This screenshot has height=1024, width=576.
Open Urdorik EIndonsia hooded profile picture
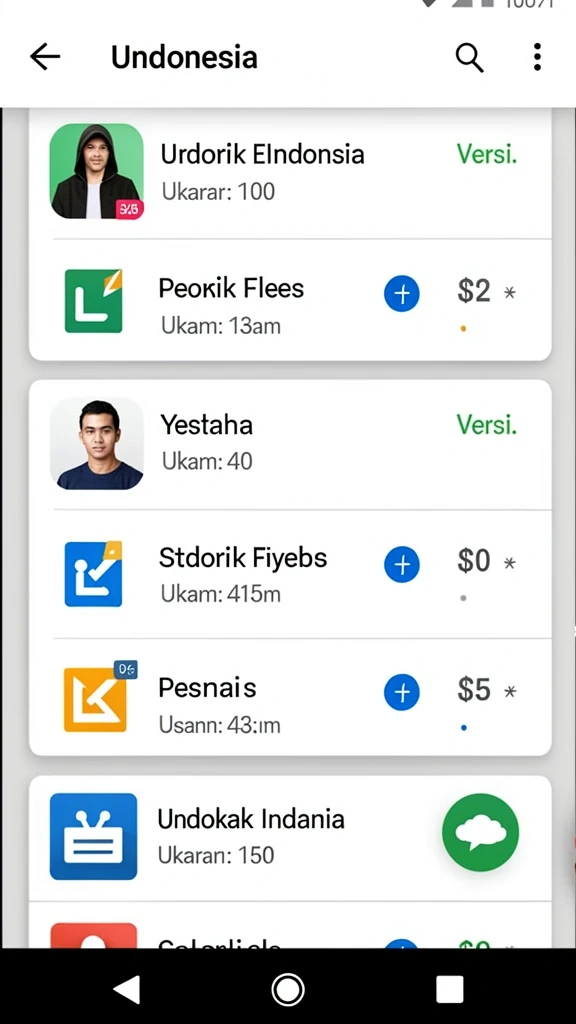(x=96, y=171)
